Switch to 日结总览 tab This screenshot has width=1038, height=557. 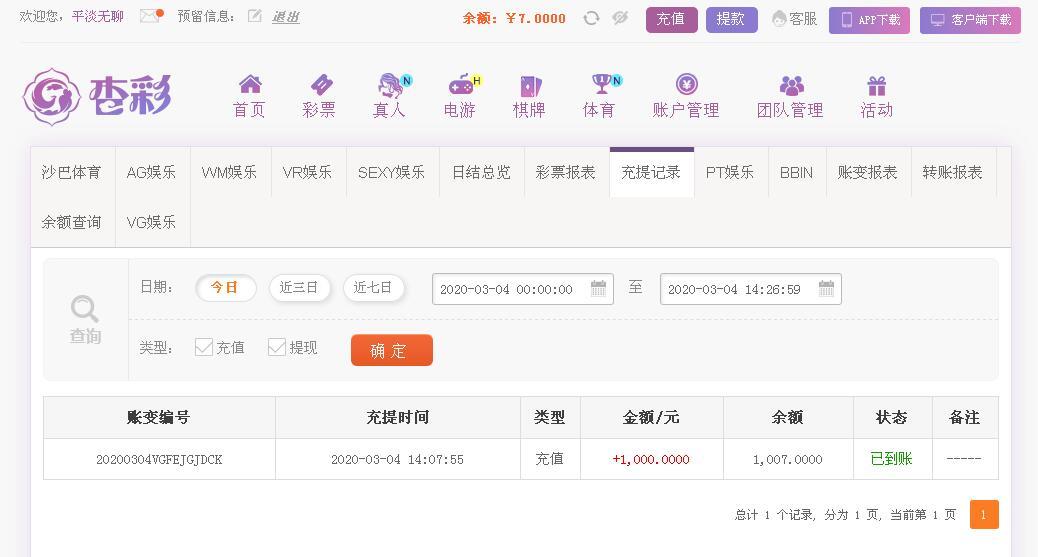point(481,172)
